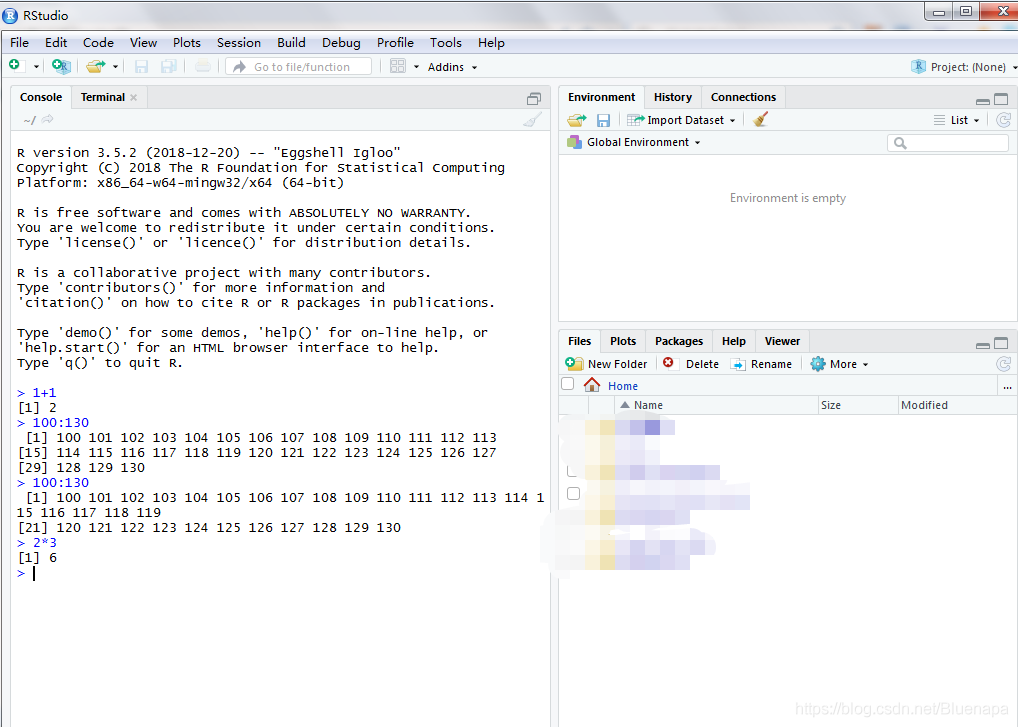
Task: Open the Import Dataset dropdown
Action: click(x=682, y=120)
